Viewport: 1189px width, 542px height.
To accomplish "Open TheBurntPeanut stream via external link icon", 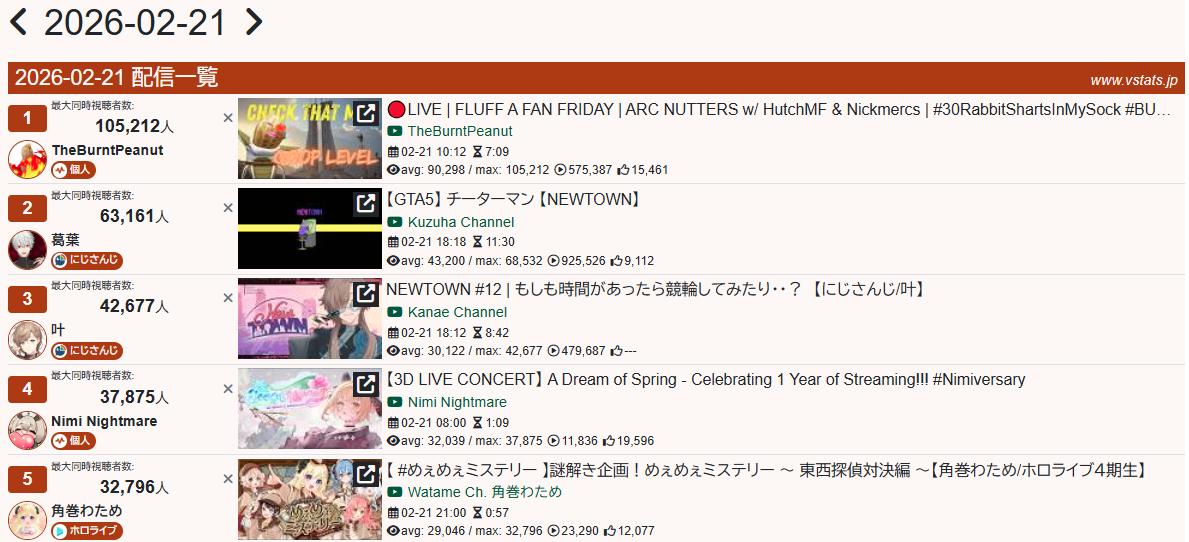I will [x=365, y=114].
